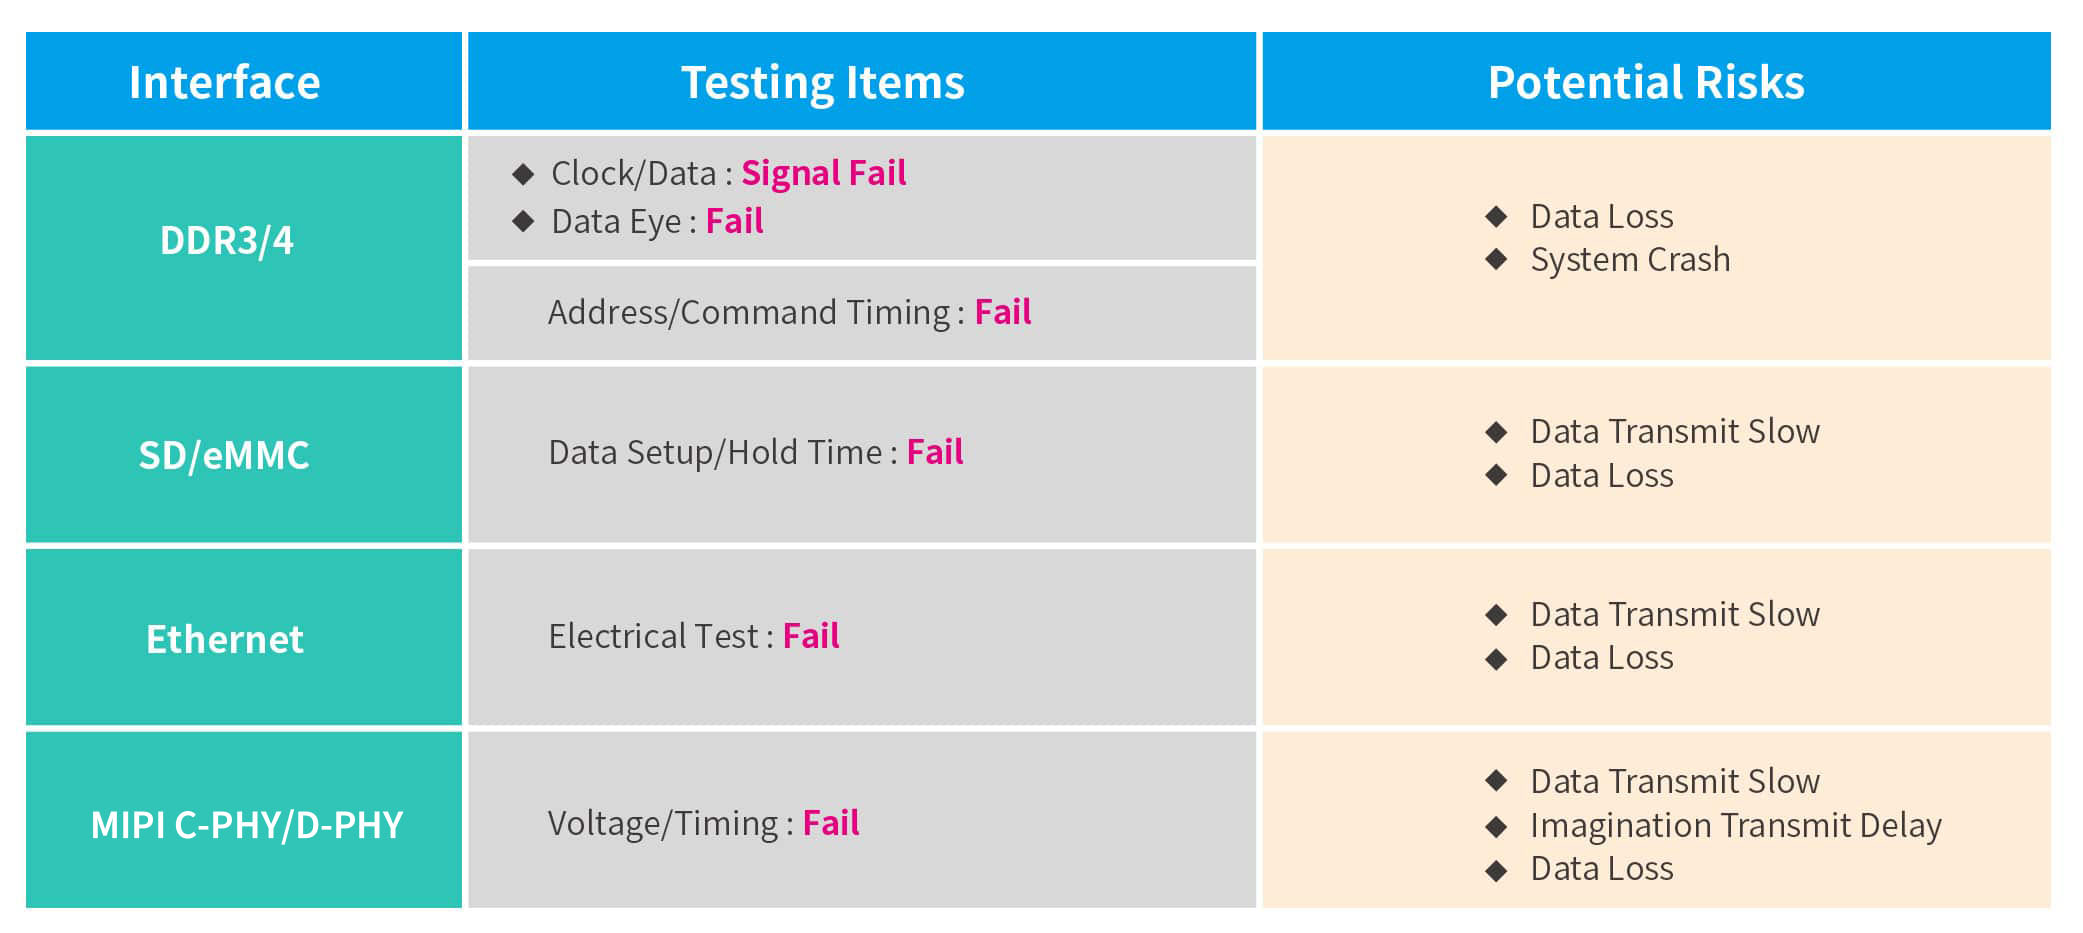Click the Data Transmit Slow bullet in Ethernet row

[1496, 614]
